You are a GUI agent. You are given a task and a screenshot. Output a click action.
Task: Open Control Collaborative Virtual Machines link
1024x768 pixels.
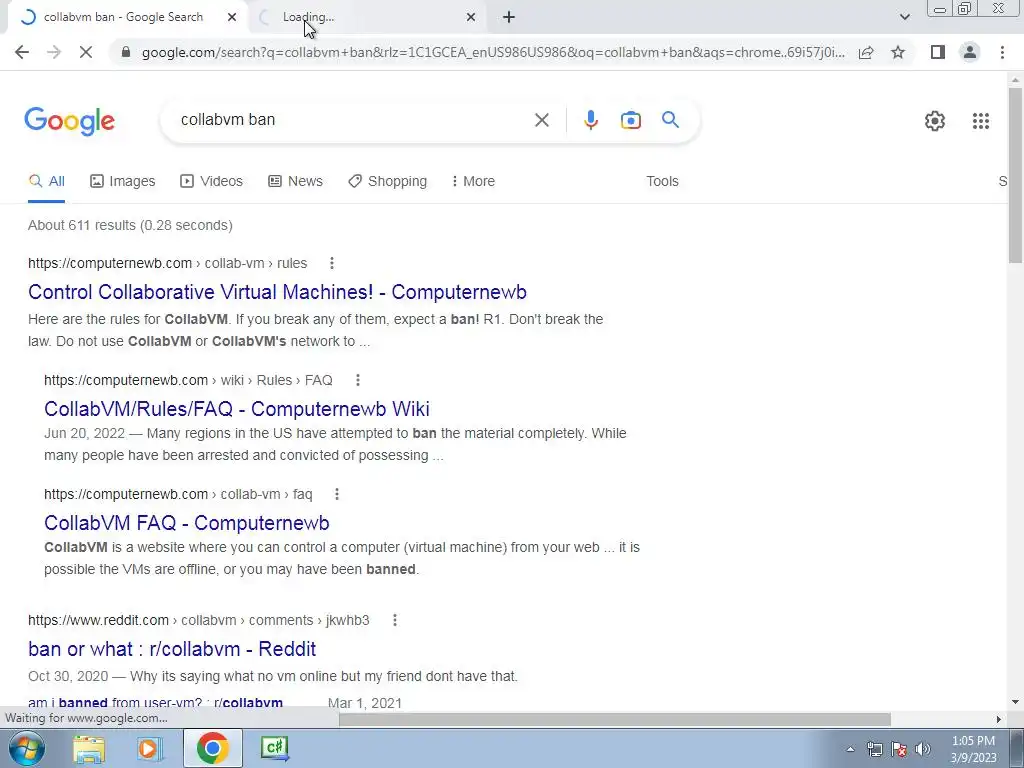click(x=278, y=292)
